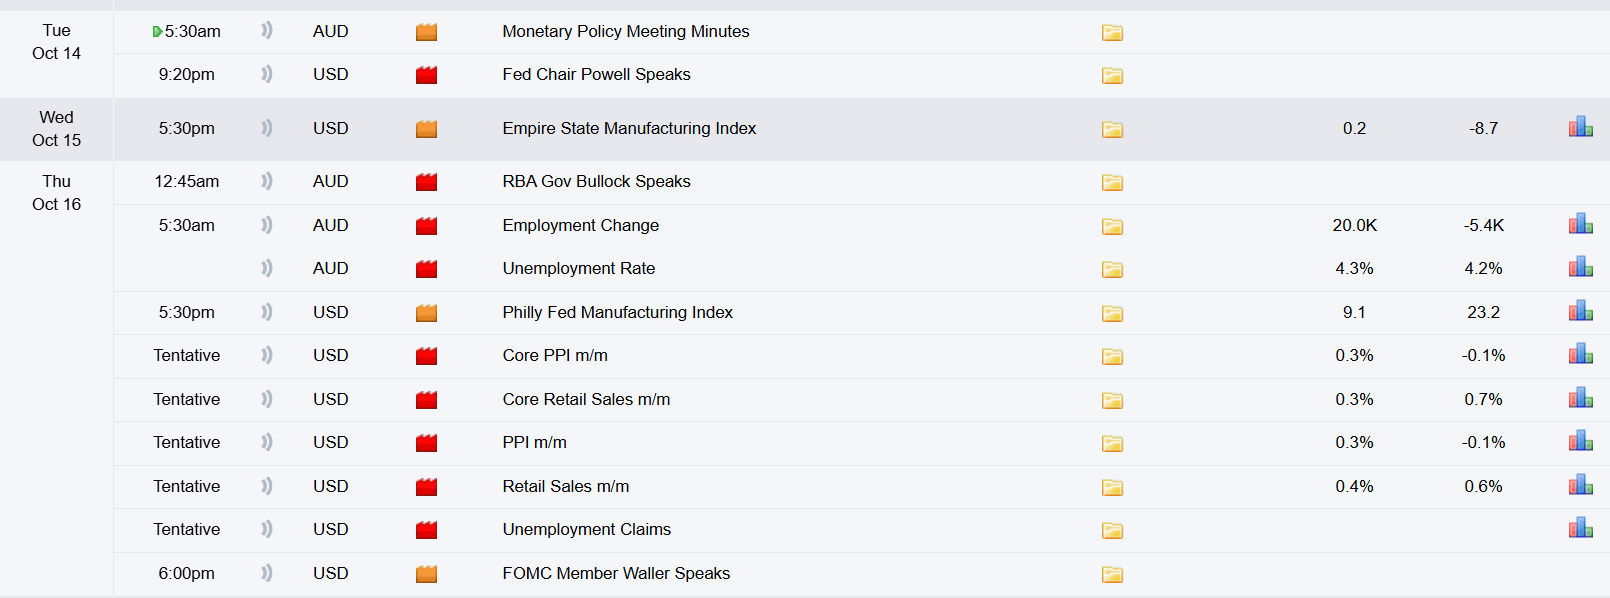Click the alert icon next to Core Retail Sales m/m
1610x598 pixels.
click(266, 399)
